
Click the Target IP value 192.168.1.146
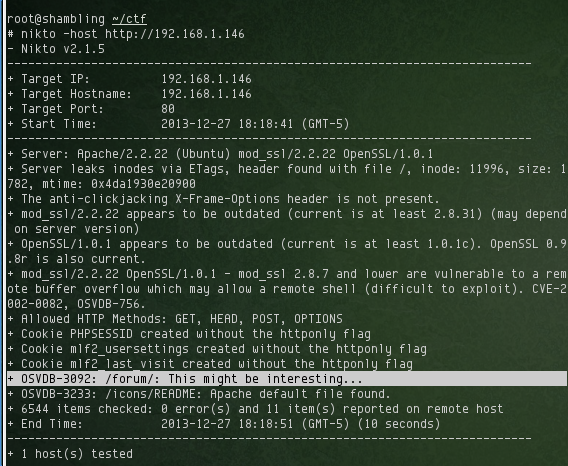(x=206, y=79)
